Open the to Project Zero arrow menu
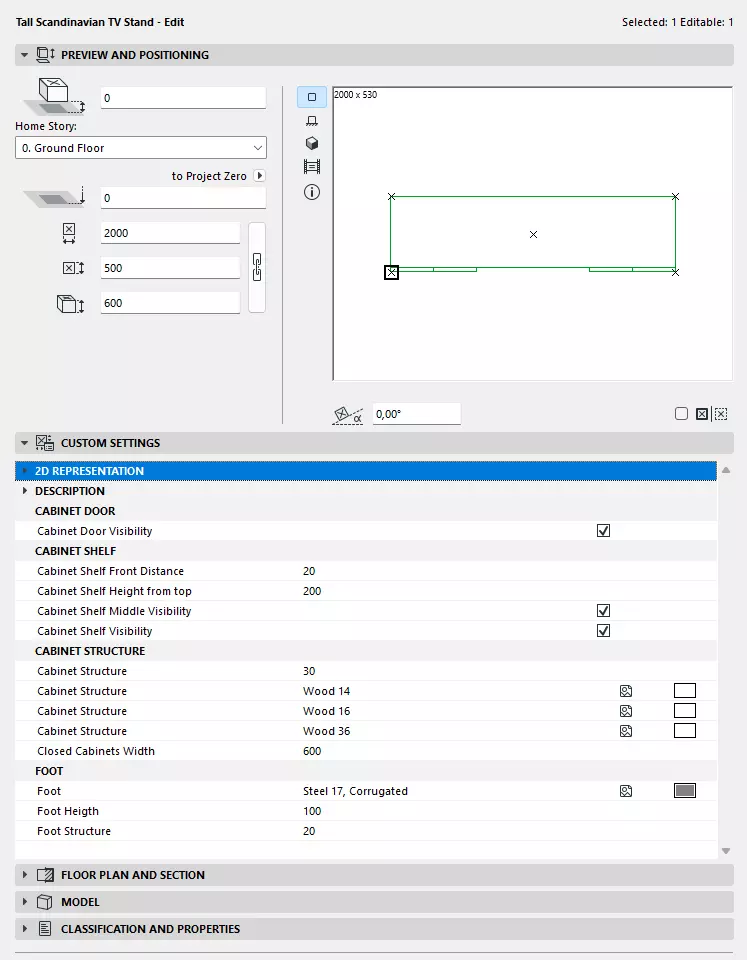The image size is (747, 960). [x=260, y=176]
